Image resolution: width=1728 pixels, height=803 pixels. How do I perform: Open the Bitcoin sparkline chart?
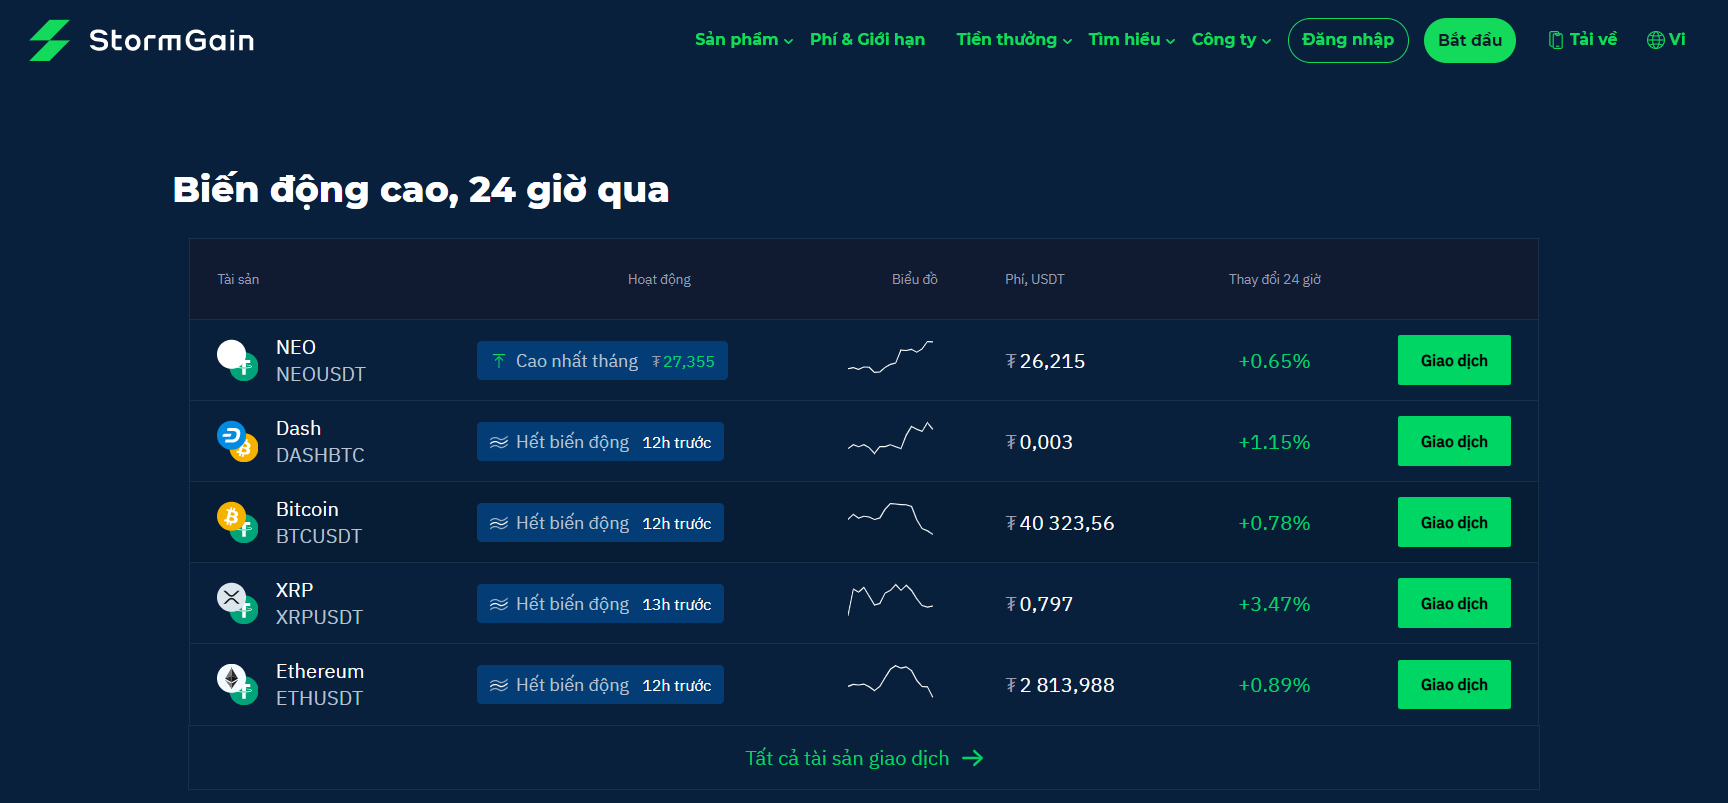pos(890,519)
